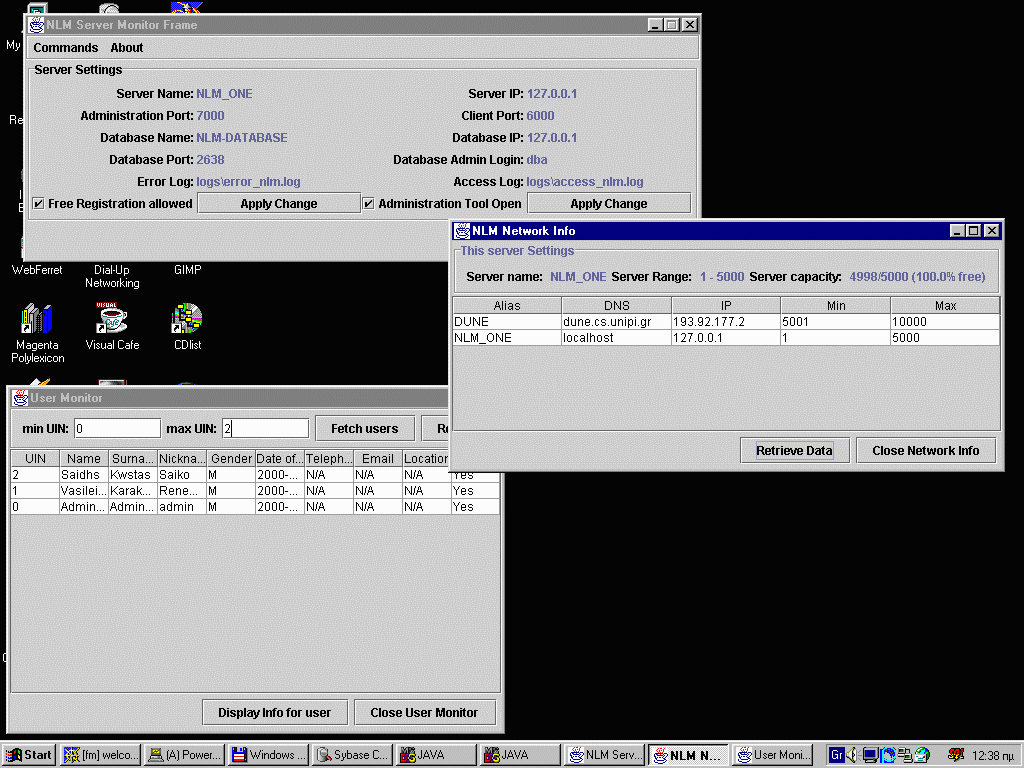The image size is (1024, 768).
Task: Switch to [fm] welco... taskbar item
Action: (x=101, y=755)
